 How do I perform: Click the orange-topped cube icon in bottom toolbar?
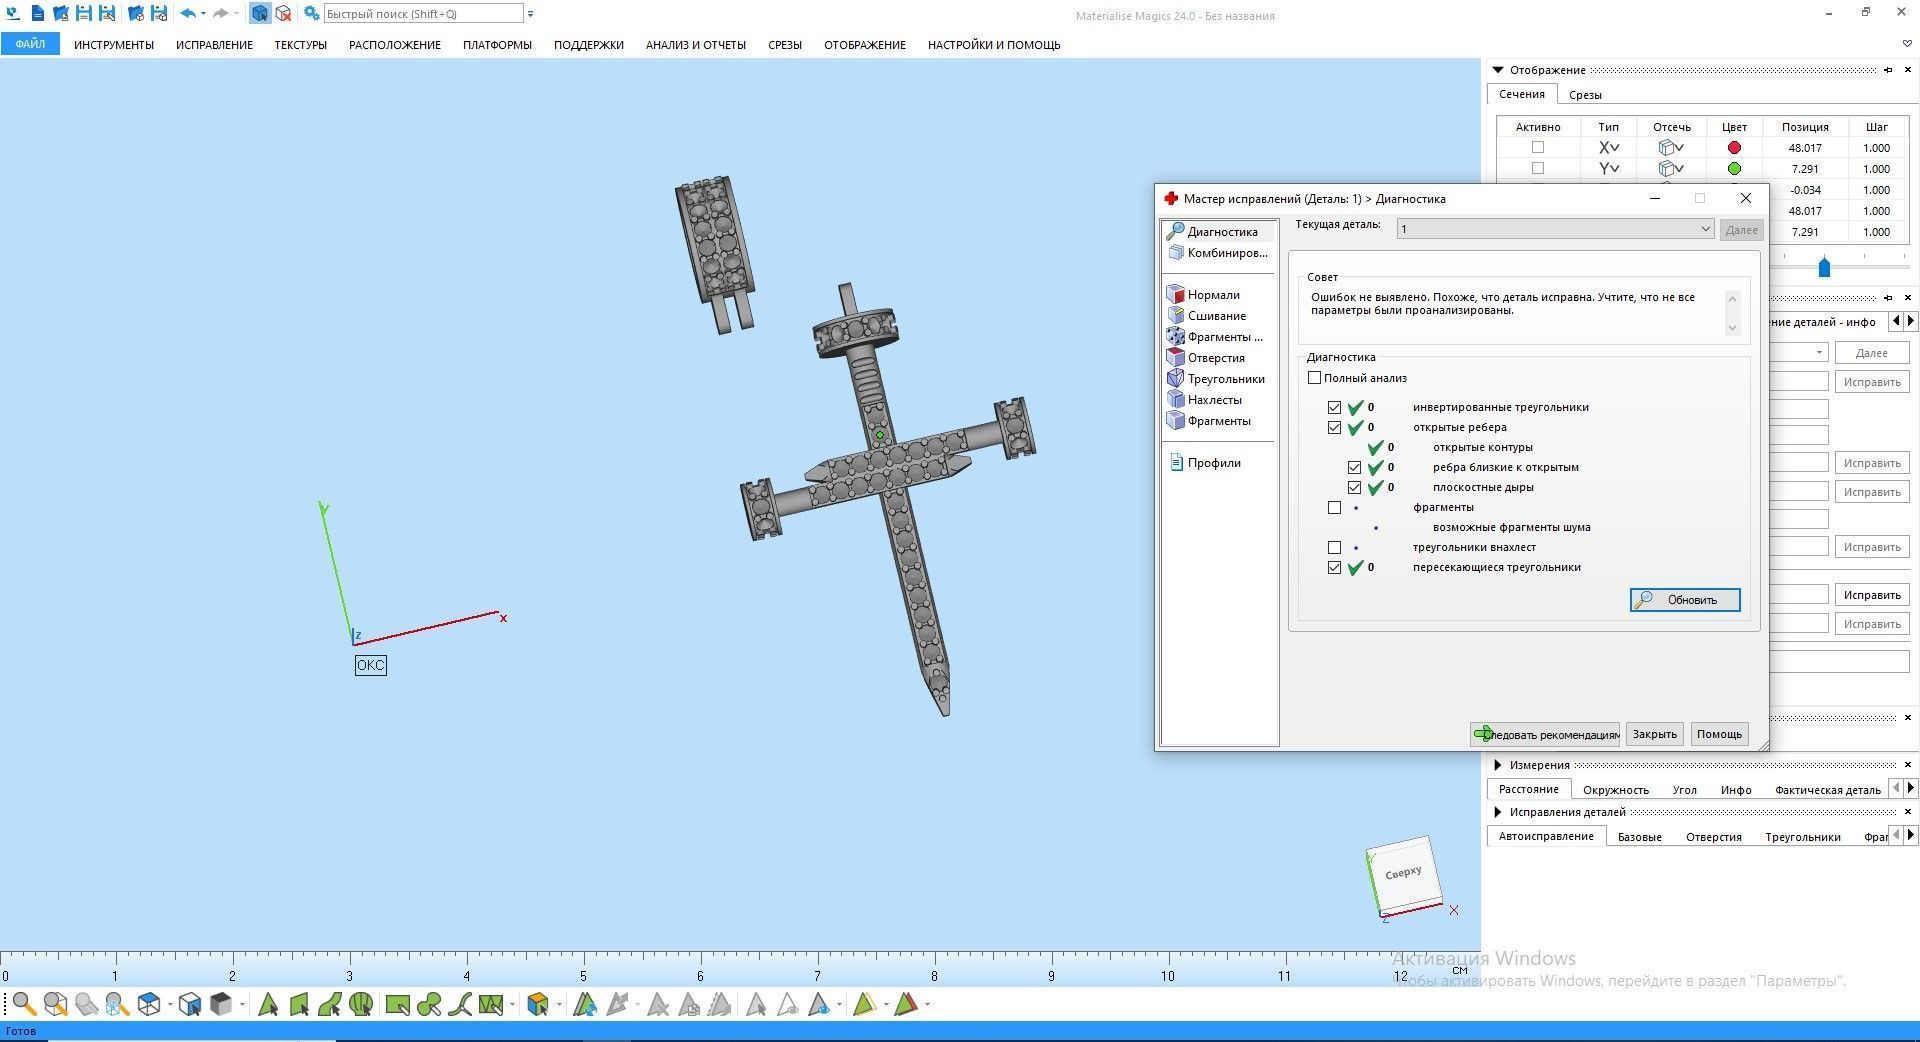pyautogui.click(x=538, y=1004)
